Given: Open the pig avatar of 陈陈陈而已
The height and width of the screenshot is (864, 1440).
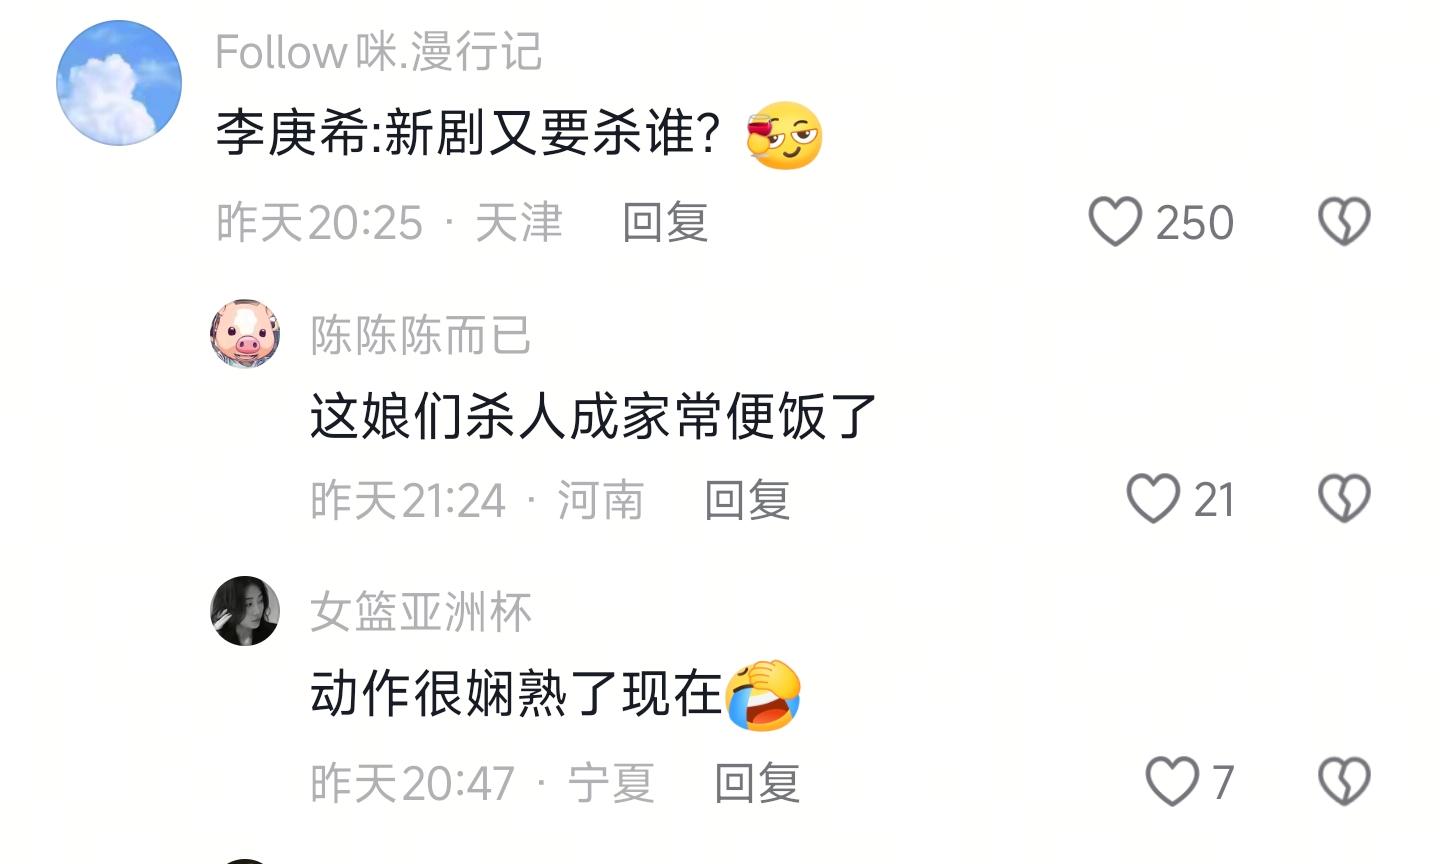Looking at the screenshot, I should coord(245,334).
